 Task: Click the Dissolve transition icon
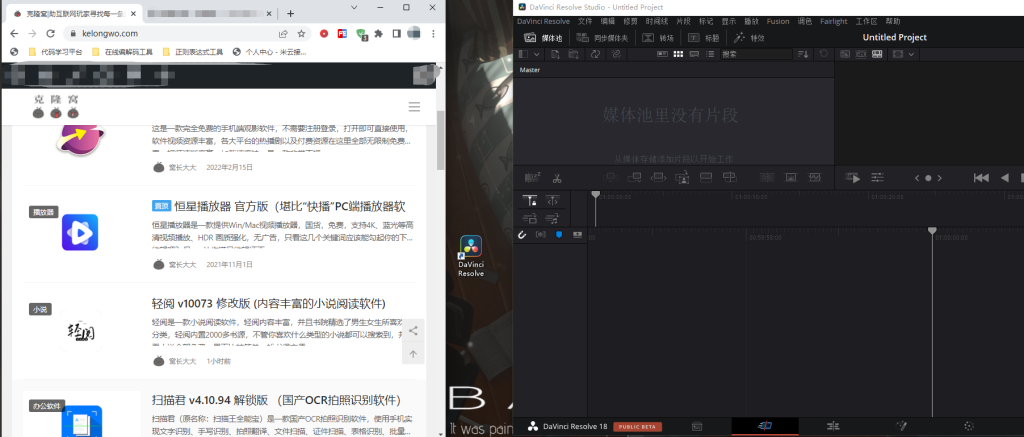click(x=791, y=178)
